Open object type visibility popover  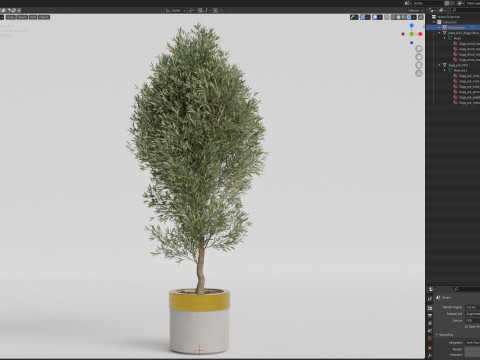click(x=354, y=17)
